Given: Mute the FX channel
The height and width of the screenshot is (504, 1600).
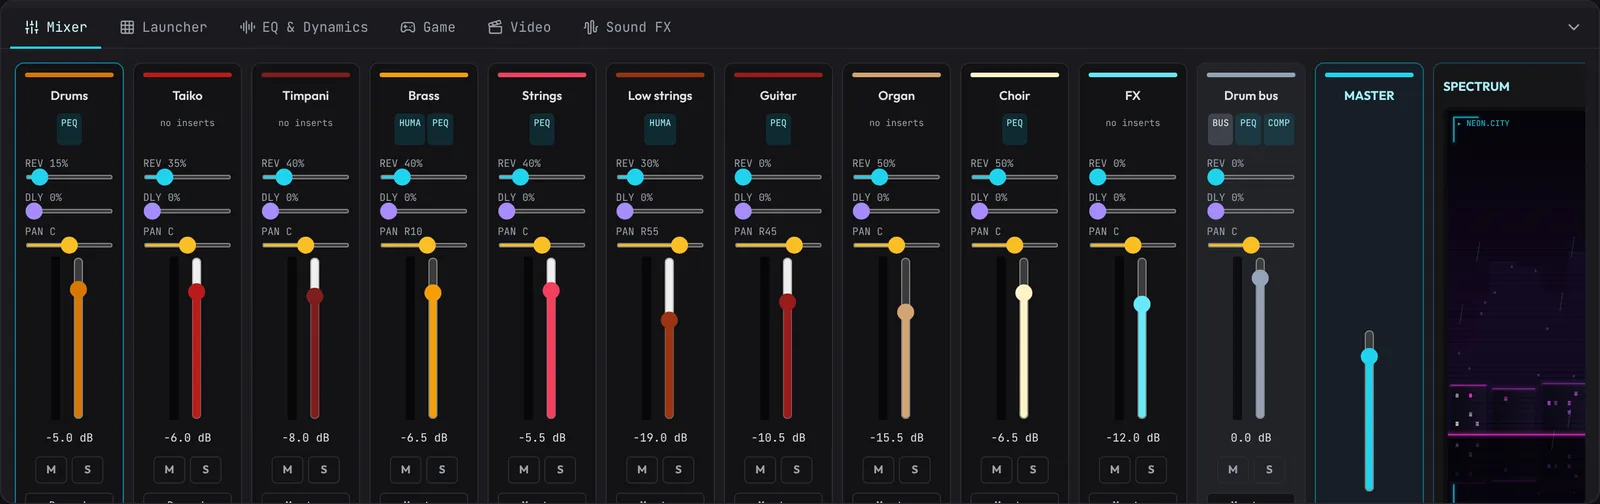Looking at the screenshot, I should pyautogui.click(x=1115, y=469).
